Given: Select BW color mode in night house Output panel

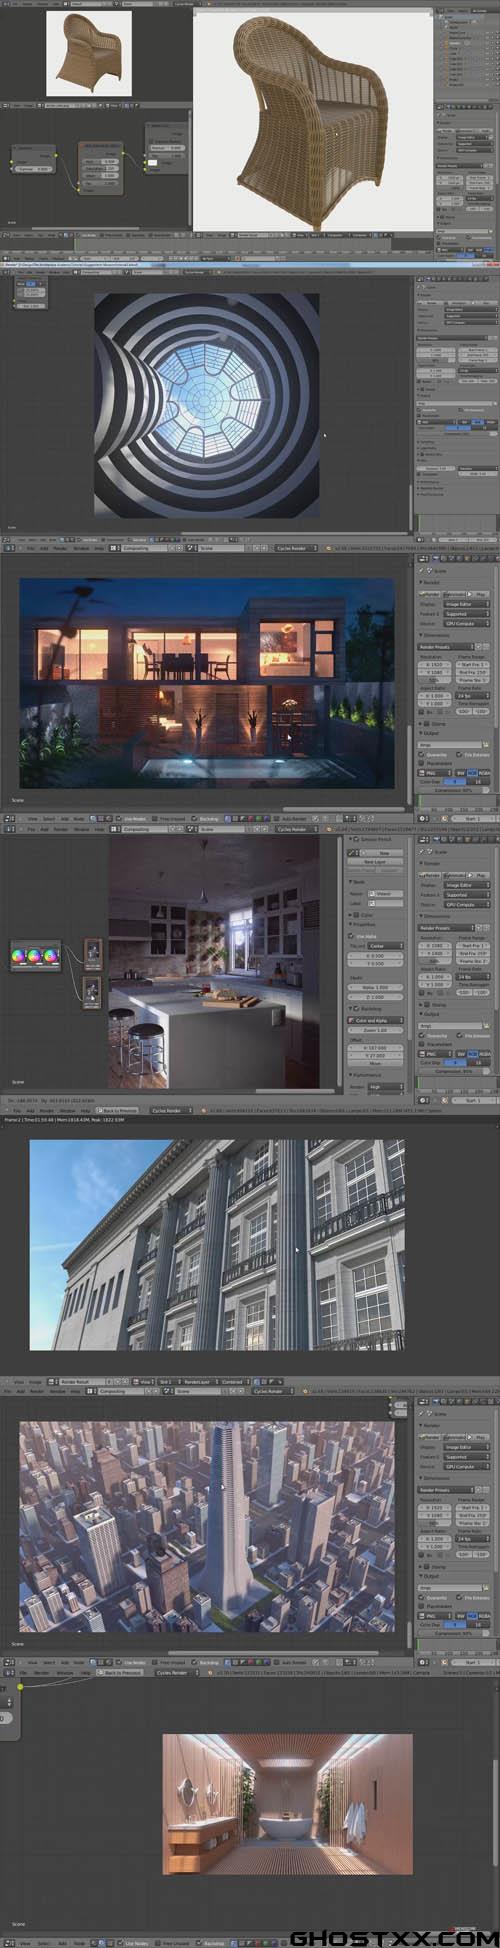Looking at the screenshot, I should (460, 773).
